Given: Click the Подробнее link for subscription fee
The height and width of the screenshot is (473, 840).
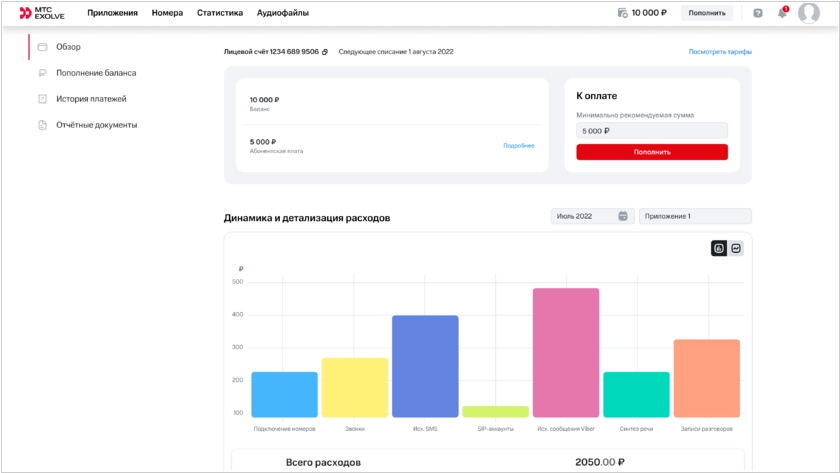Looking at the screenshot, I should [x=518, y=146].
